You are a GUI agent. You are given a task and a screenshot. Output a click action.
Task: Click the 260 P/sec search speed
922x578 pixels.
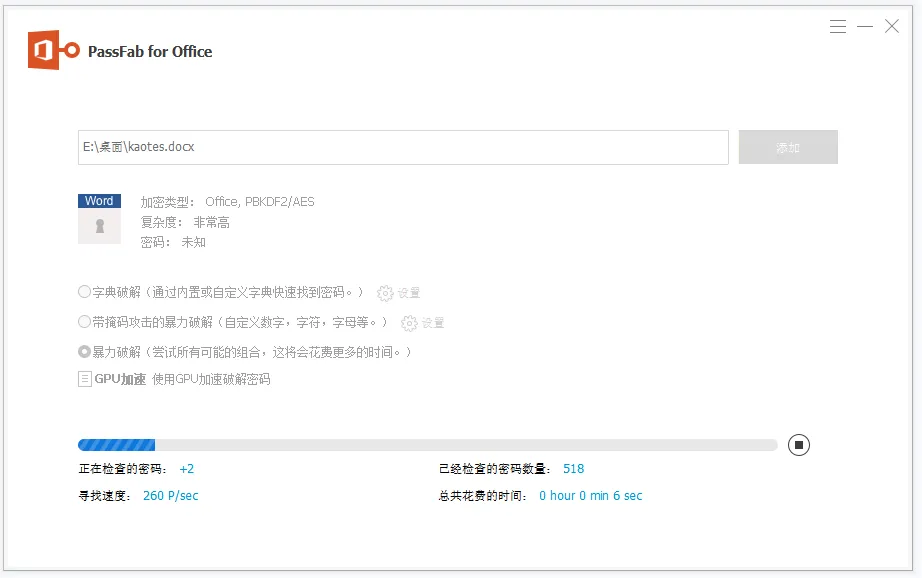[x=171, y=496]
